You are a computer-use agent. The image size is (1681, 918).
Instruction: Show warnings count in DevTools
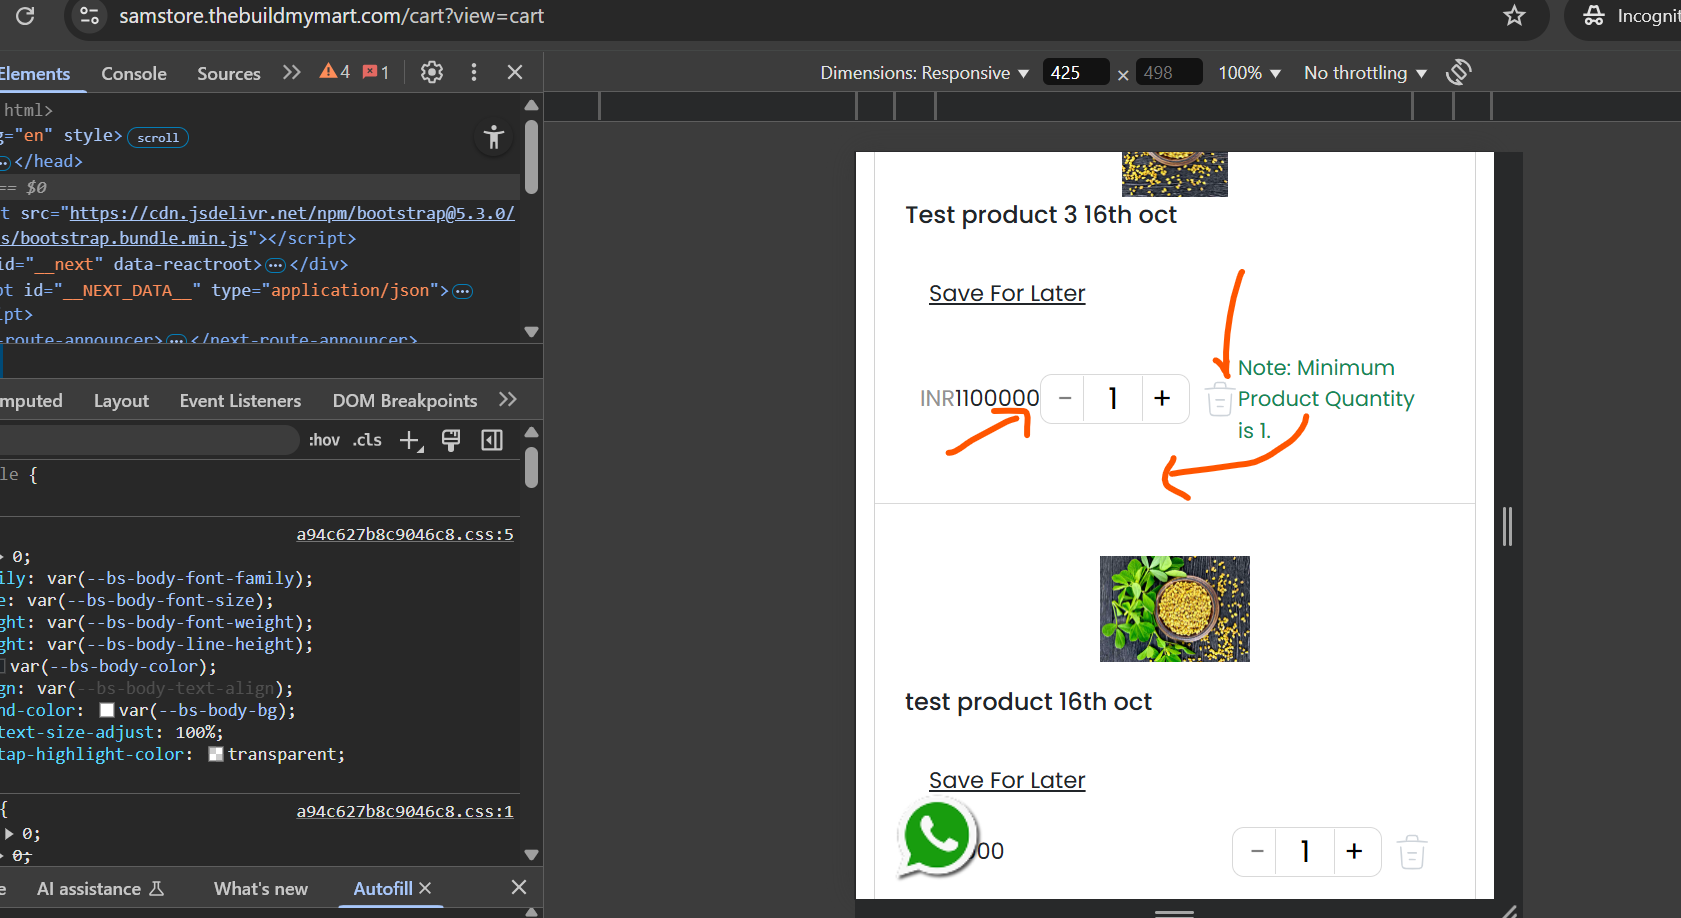coord(335,72)
